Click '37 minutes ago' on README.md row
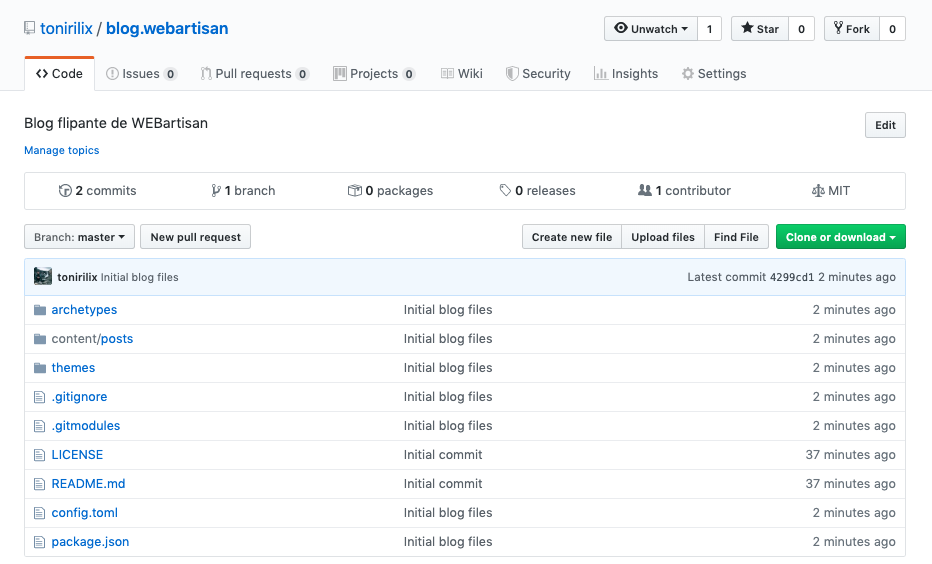Screen dimensions: 932x564 pos(851,484)
